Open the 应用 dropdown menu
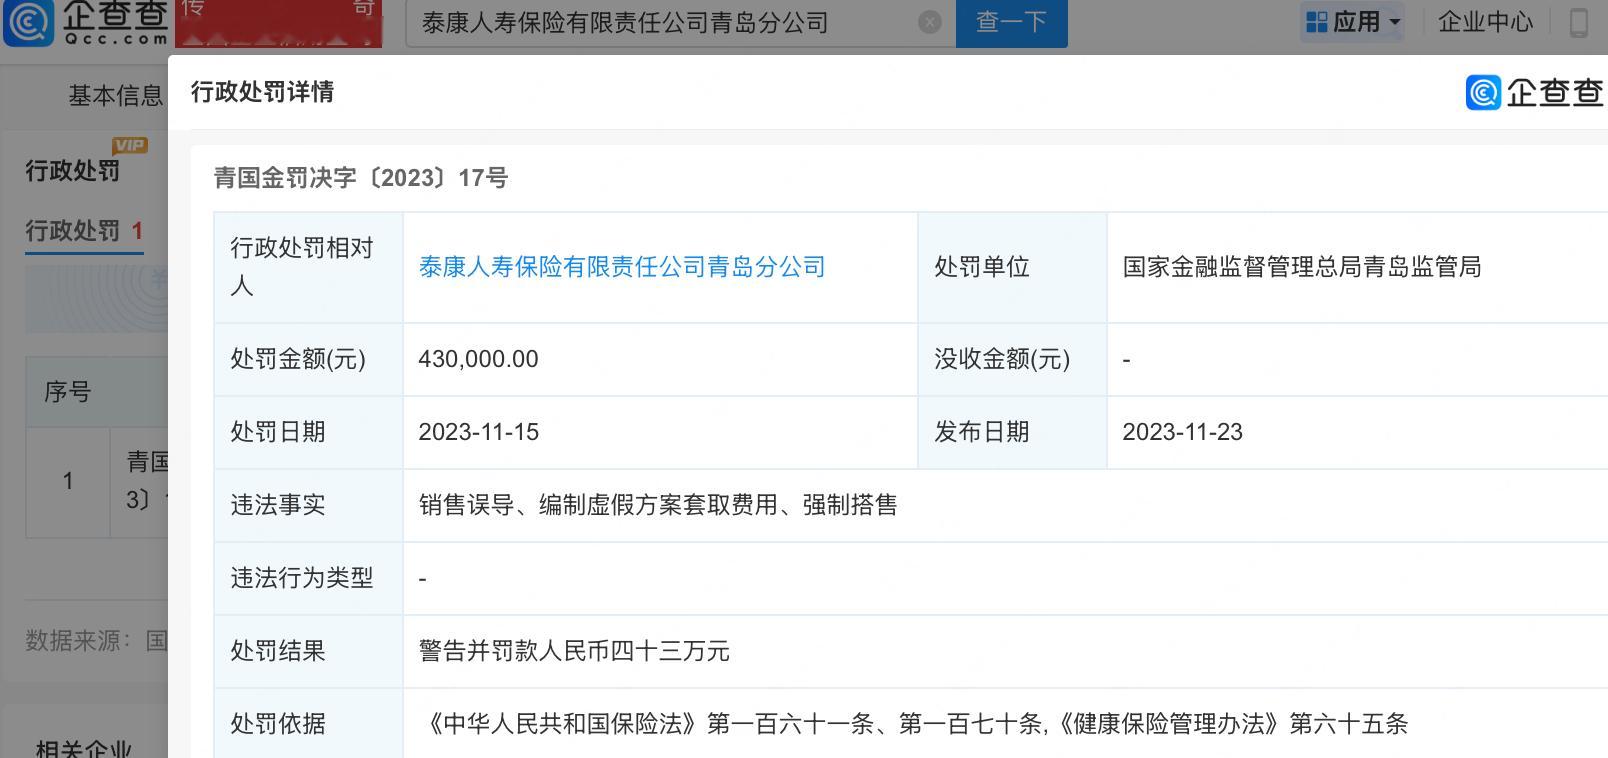Viewport: 1608px width, 758px height. [x=1355, y=22]
